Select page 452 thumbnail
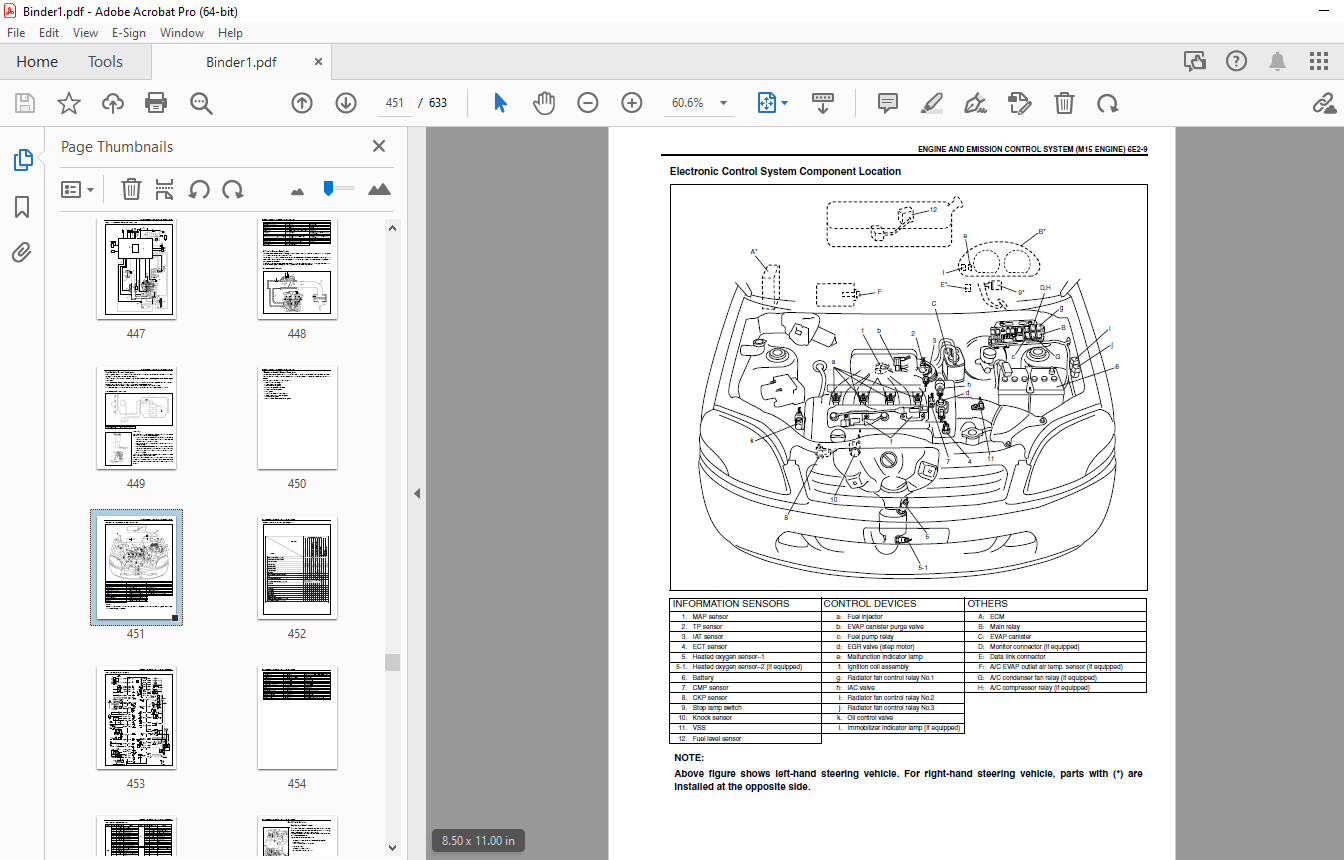The image size is (1344, 860). tap(297, 568)
